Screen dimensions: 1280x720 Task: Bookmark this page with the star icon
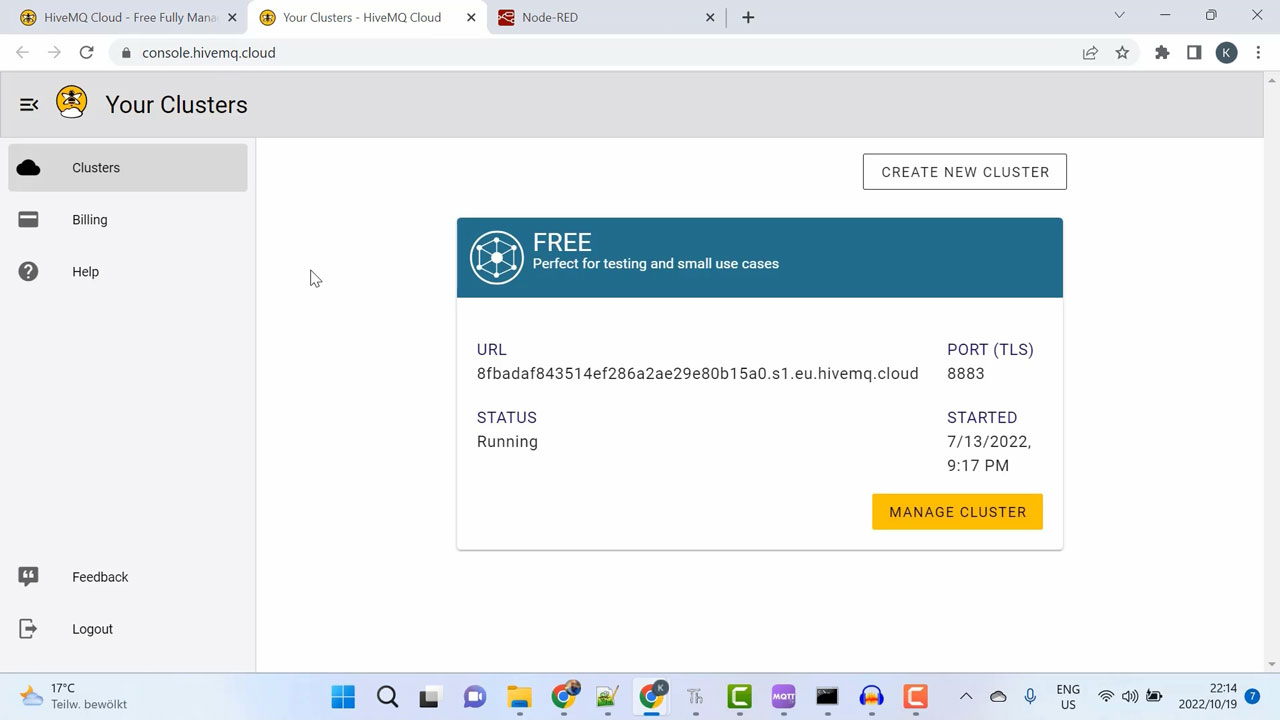[x=1122, y=53]
